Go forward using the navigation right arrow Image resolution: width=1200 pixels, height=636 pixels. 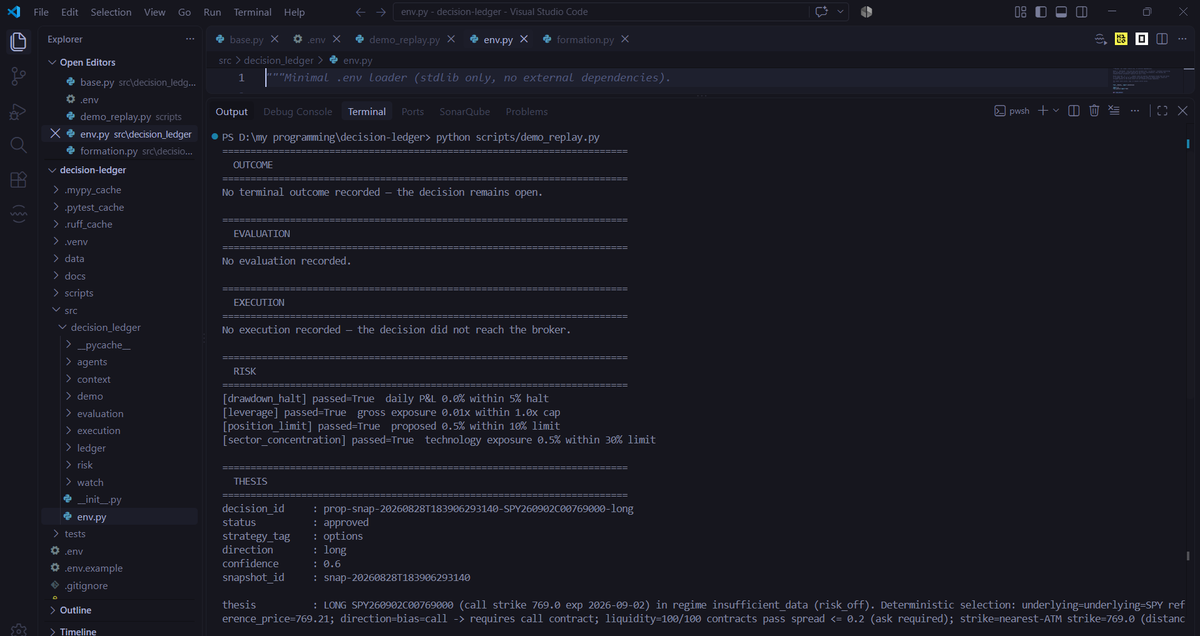click(x=381, y=12)
